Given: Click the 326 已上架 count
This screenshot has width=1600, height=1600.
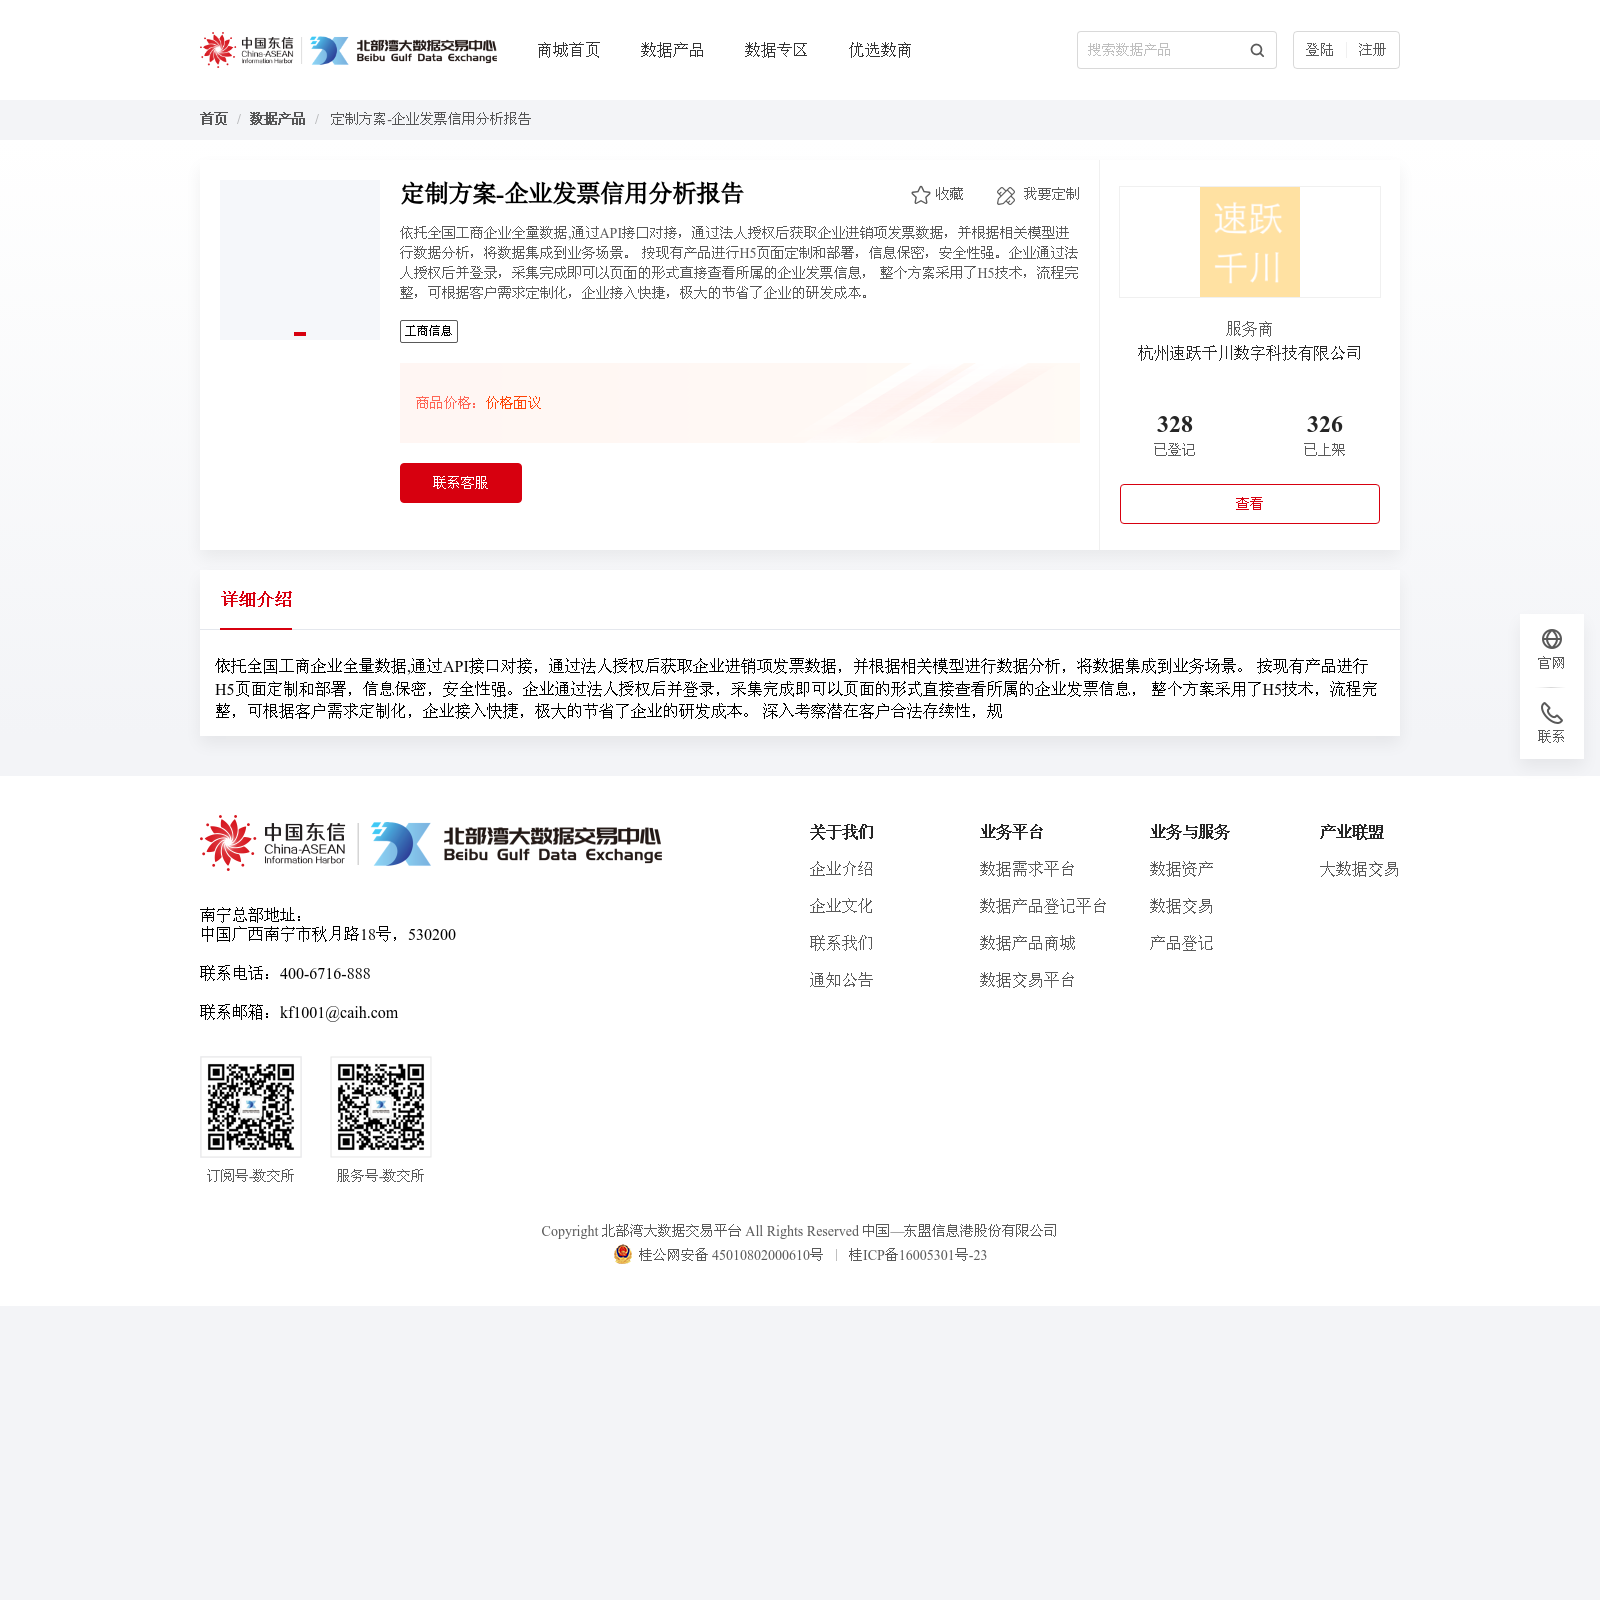Looking at the screenshot, I should (x=1325, y=435).
